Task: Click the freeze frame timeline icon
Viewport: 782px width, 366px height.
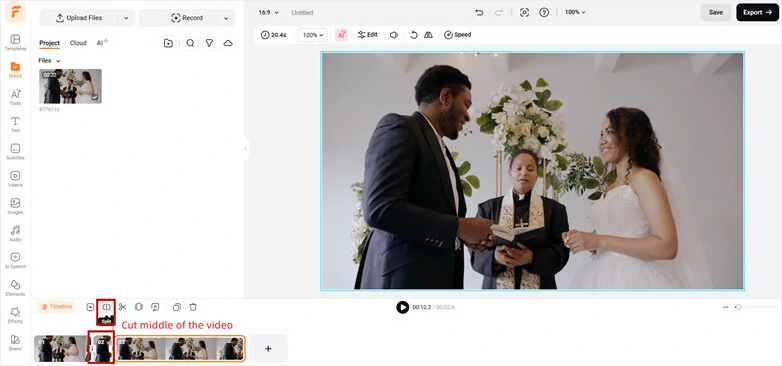Action: tap(139, 307)
